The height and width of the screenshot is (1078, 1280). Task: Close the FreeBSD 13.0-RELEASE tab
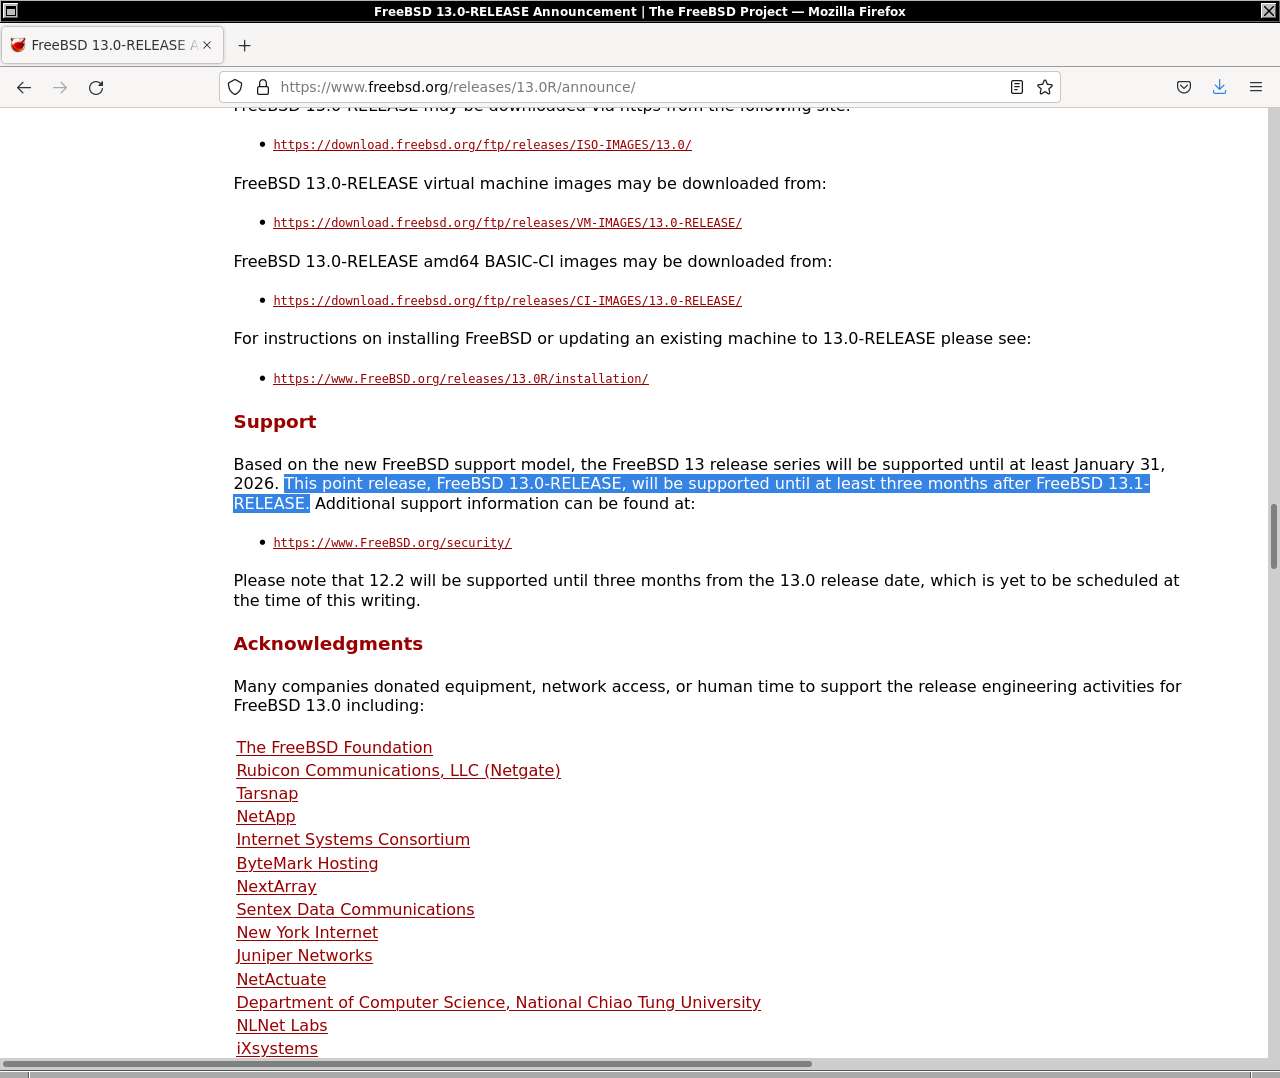coord(207,45)
